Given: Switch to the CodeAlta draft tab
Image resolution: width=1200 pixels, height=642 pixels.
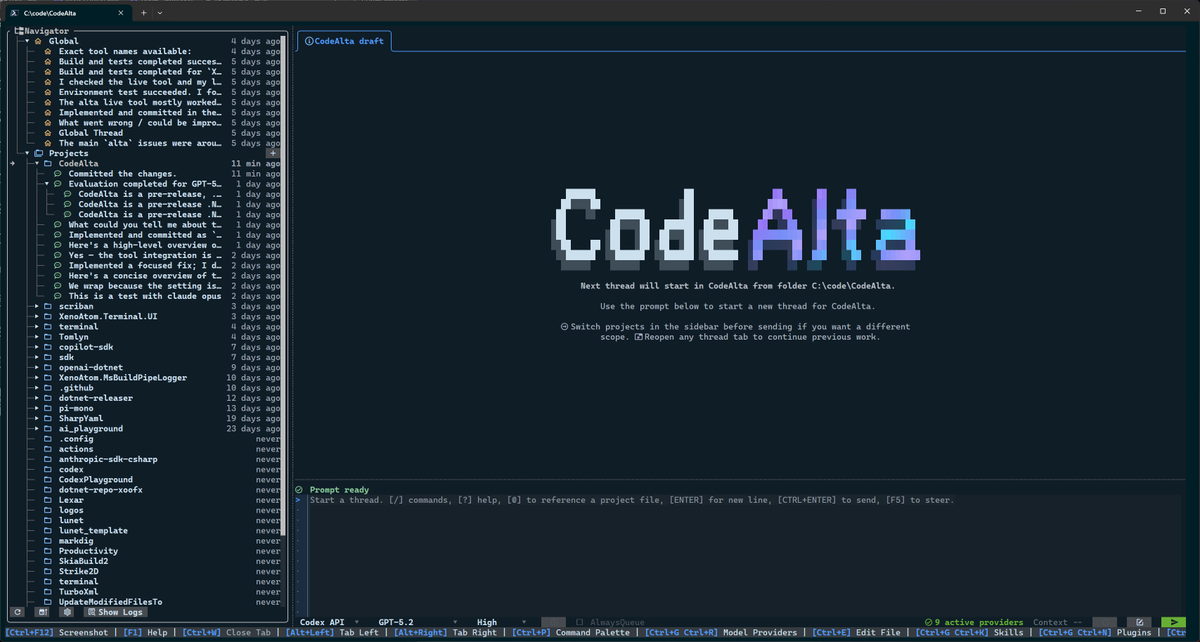Looking at the screenshot, I should point(345,41).
